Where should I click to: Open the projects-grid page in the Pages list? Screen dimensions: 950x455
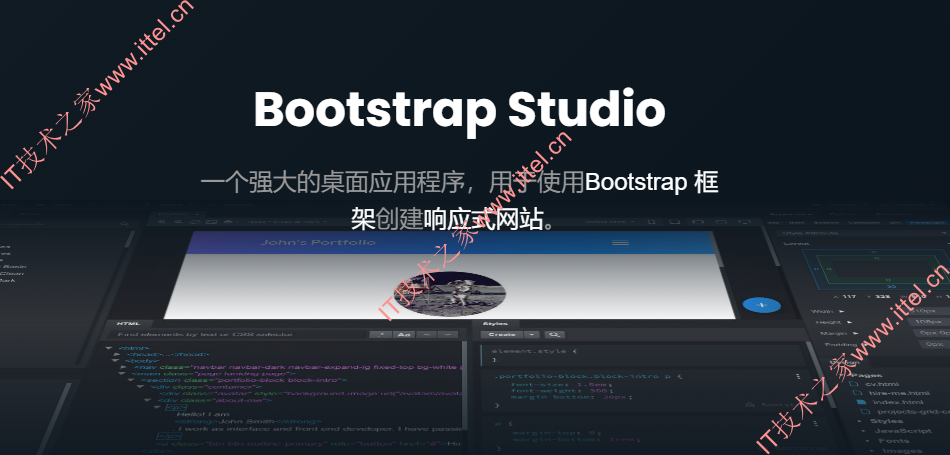click(x=913, y=412)
